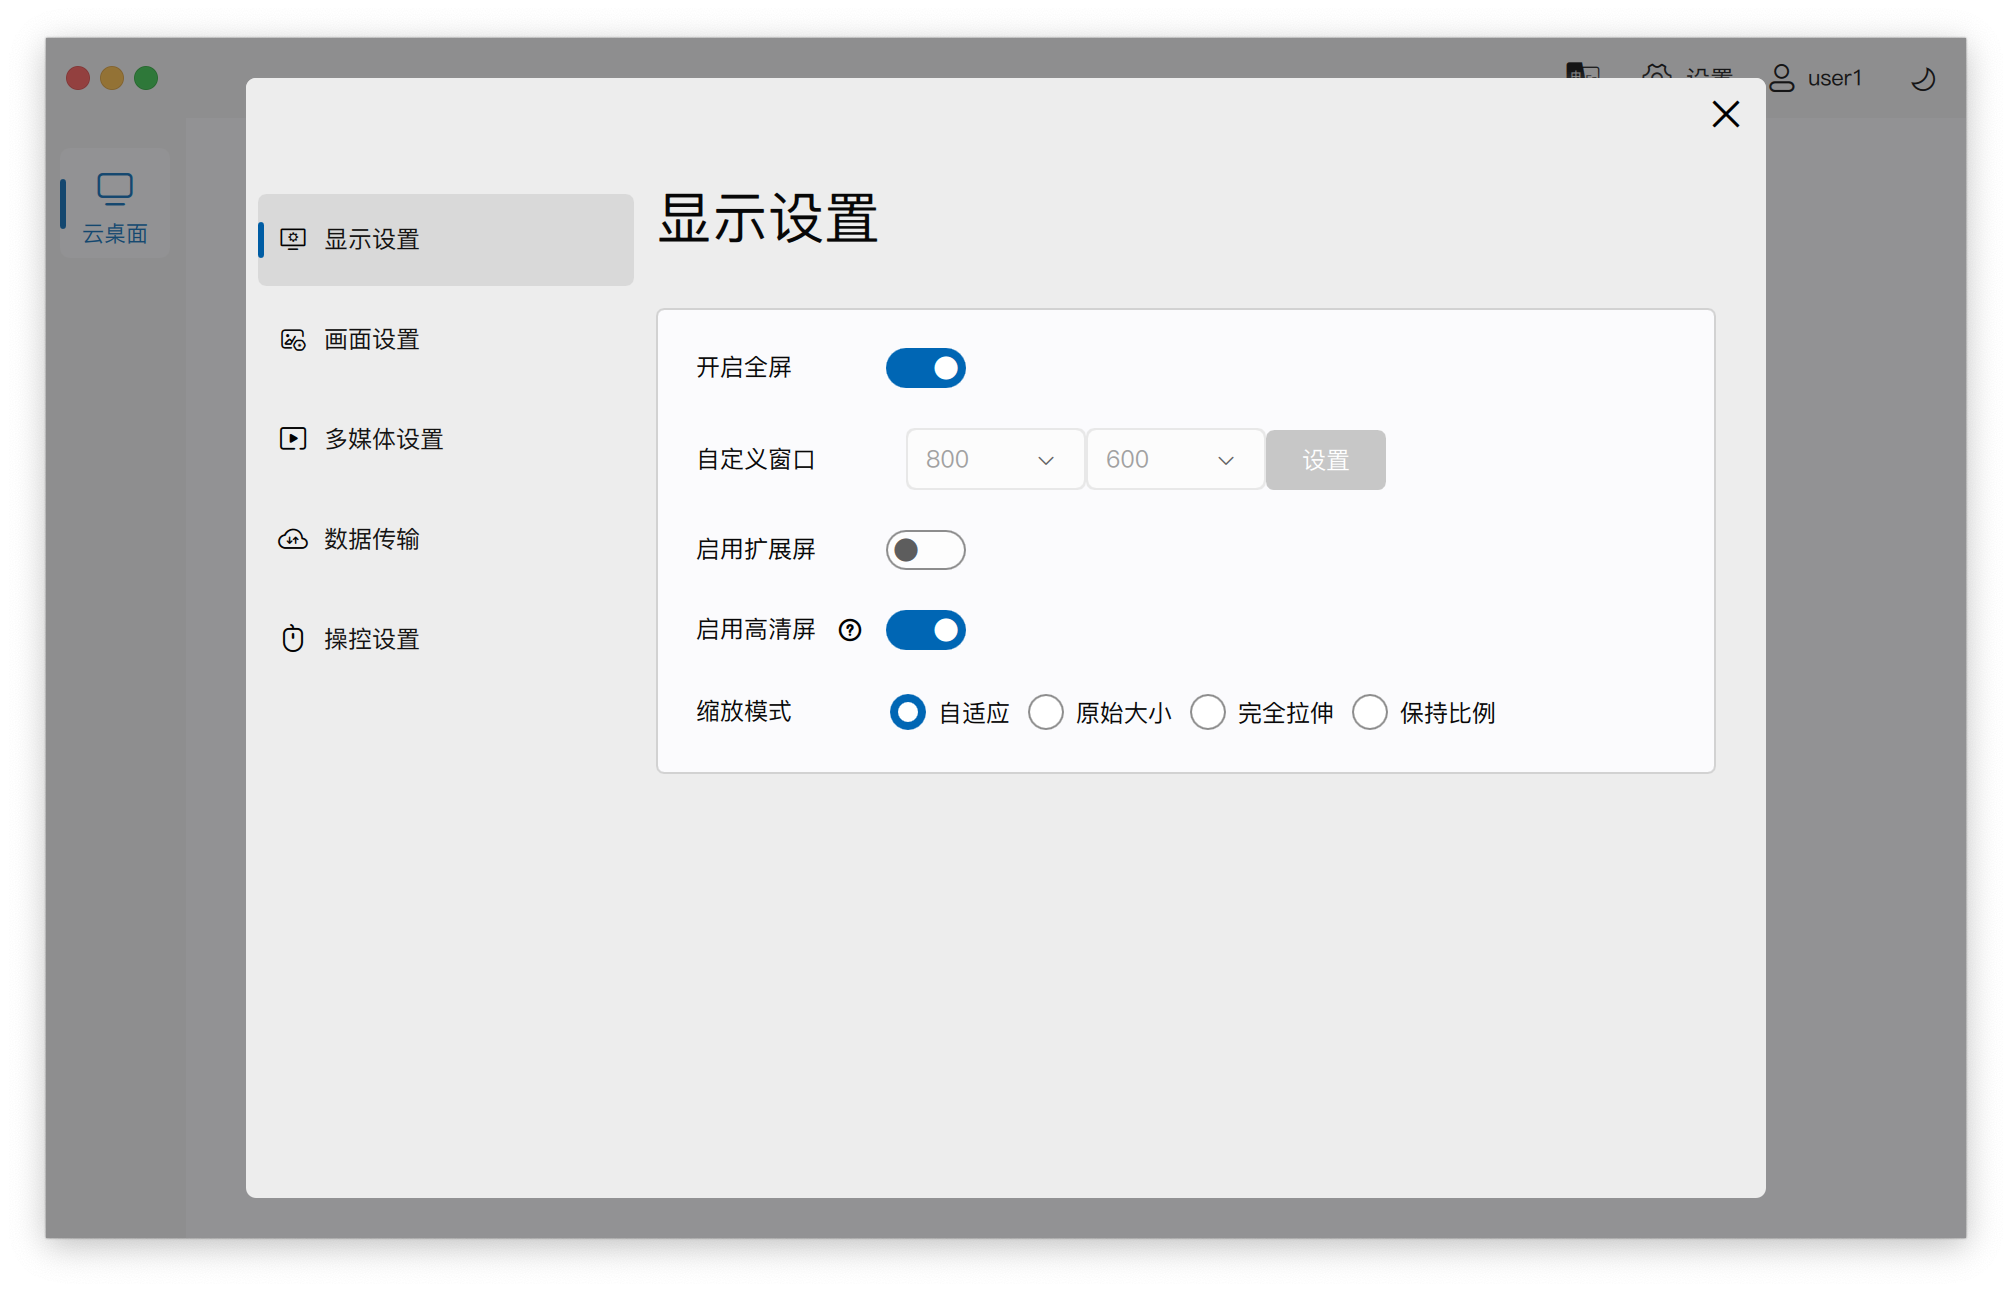
Task: Open the 800 width dropdown
Action: click(x=995, y=460)
